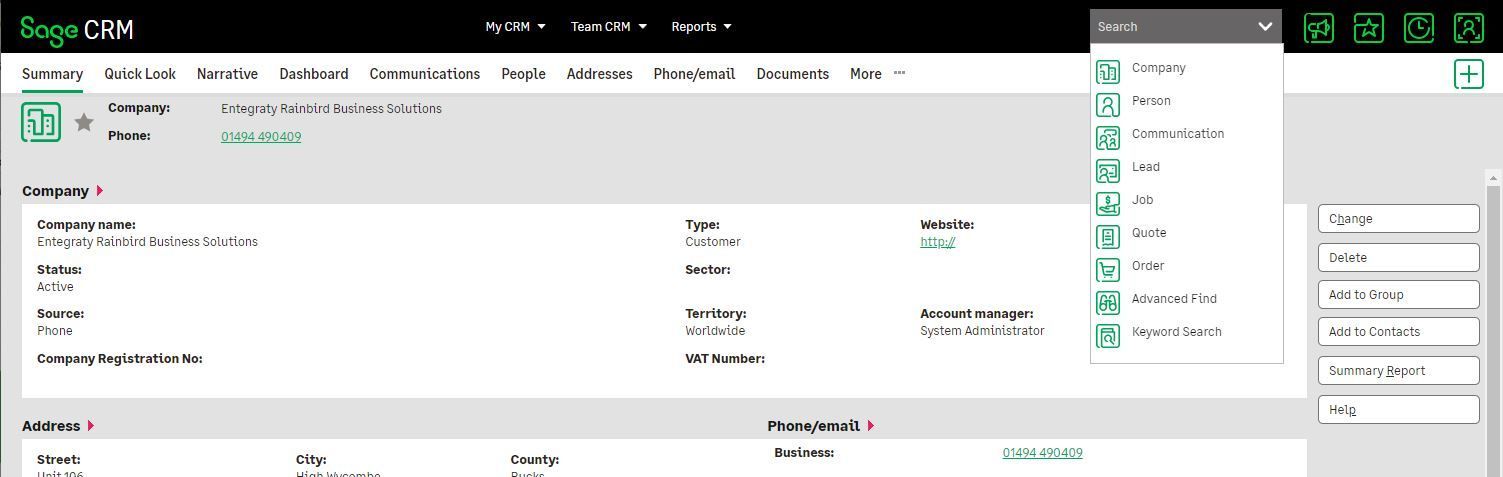Click the Summary Report button
Screen dimensions: 1503x477
point(1398,370)
